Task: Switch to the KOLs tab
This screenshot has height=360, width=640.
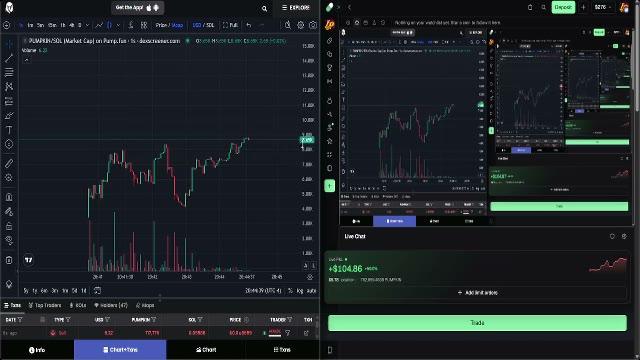Action: [x=78, y=305]
